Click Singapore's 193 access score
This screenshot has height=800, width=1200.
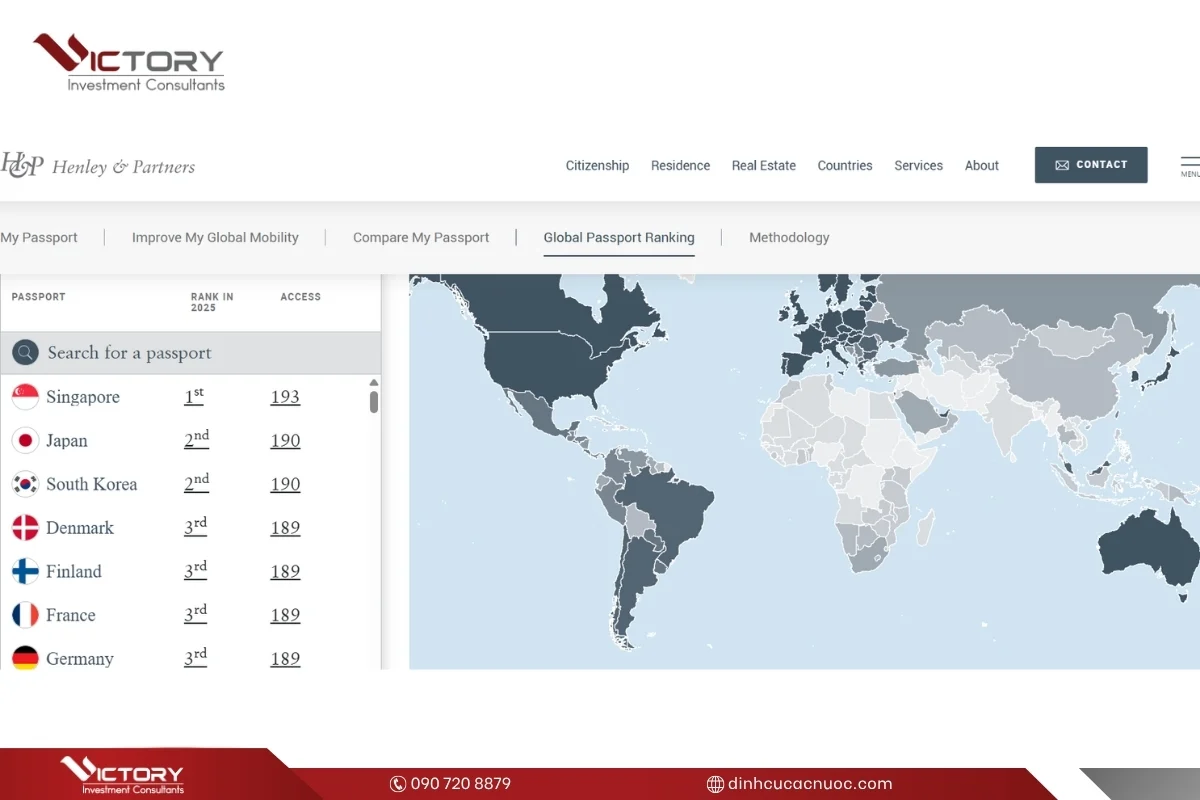point(285,397)
